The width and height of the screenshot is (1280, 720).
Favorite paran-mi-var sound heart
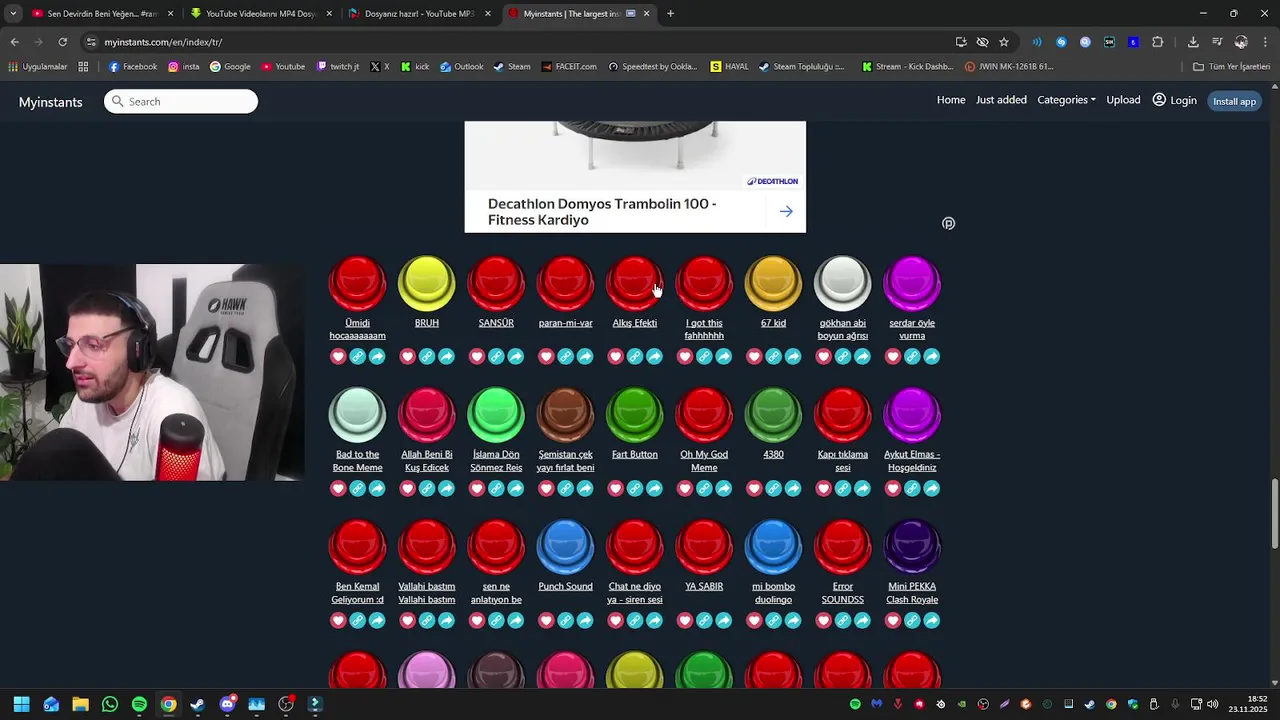click(x=546, y=356)
